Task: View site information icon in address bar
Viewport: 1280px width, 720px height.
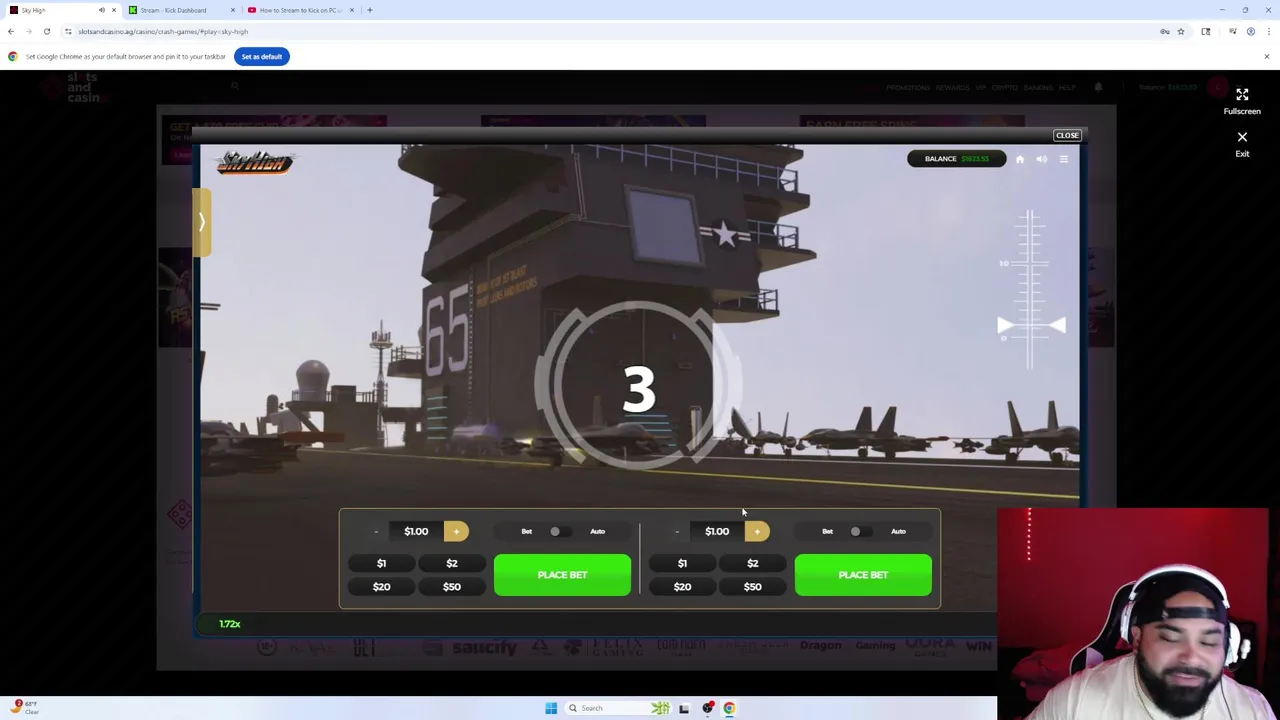Action: pos(68,31)
